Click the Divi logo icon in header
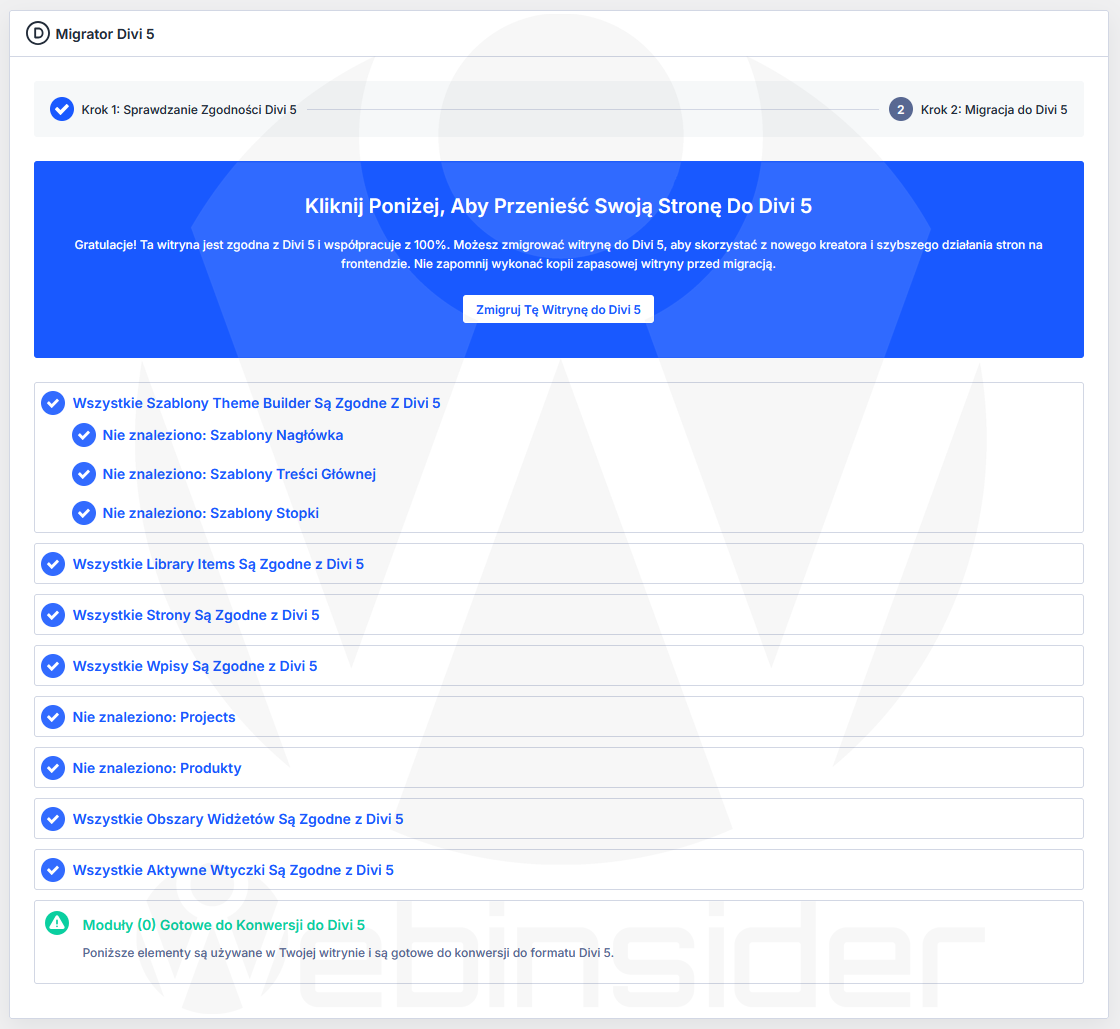This screenshot has height=1029, width=1120. click(x=37, y=34)
